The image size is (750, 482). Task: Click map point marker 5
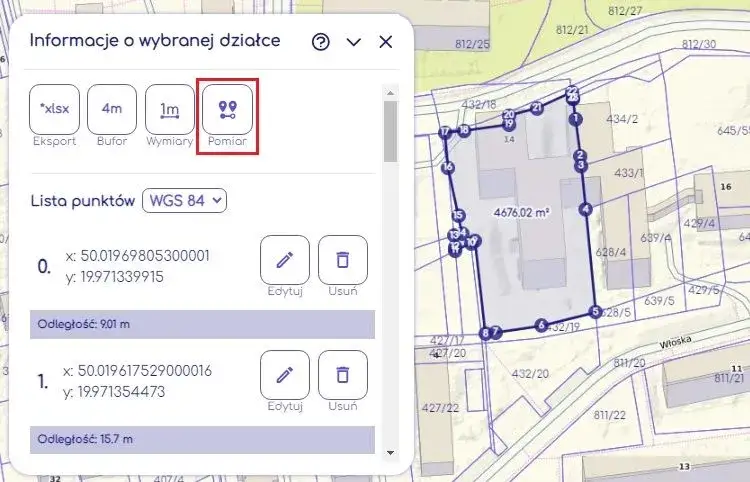[x=595, y=312]
